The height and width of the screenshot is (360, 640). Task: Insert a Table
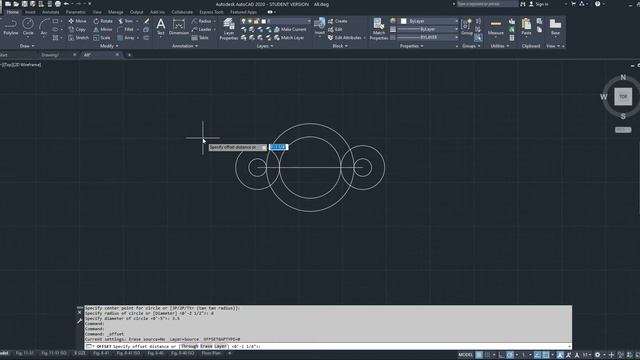[200, 38]
